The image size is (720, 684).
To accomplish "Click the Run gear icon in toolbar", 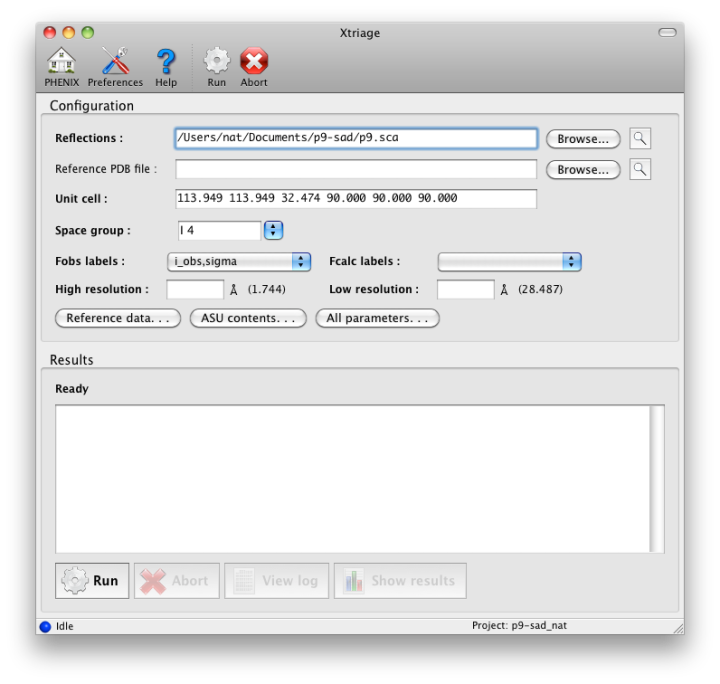I will (217, 63).
